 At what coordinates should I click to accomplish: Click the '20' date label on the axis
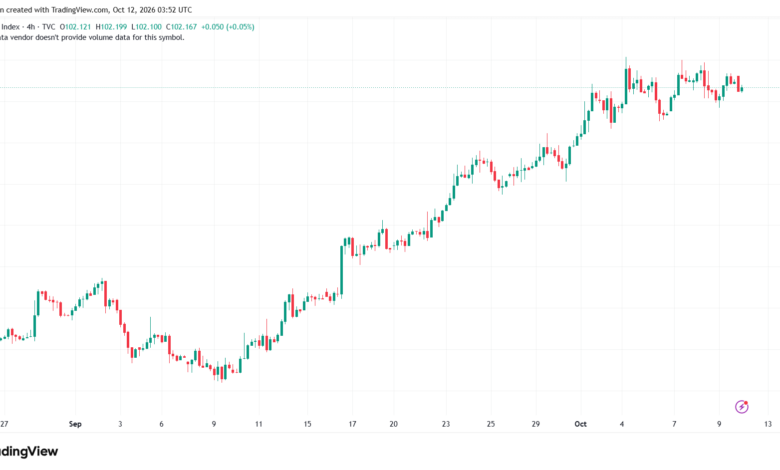(393, 424)
